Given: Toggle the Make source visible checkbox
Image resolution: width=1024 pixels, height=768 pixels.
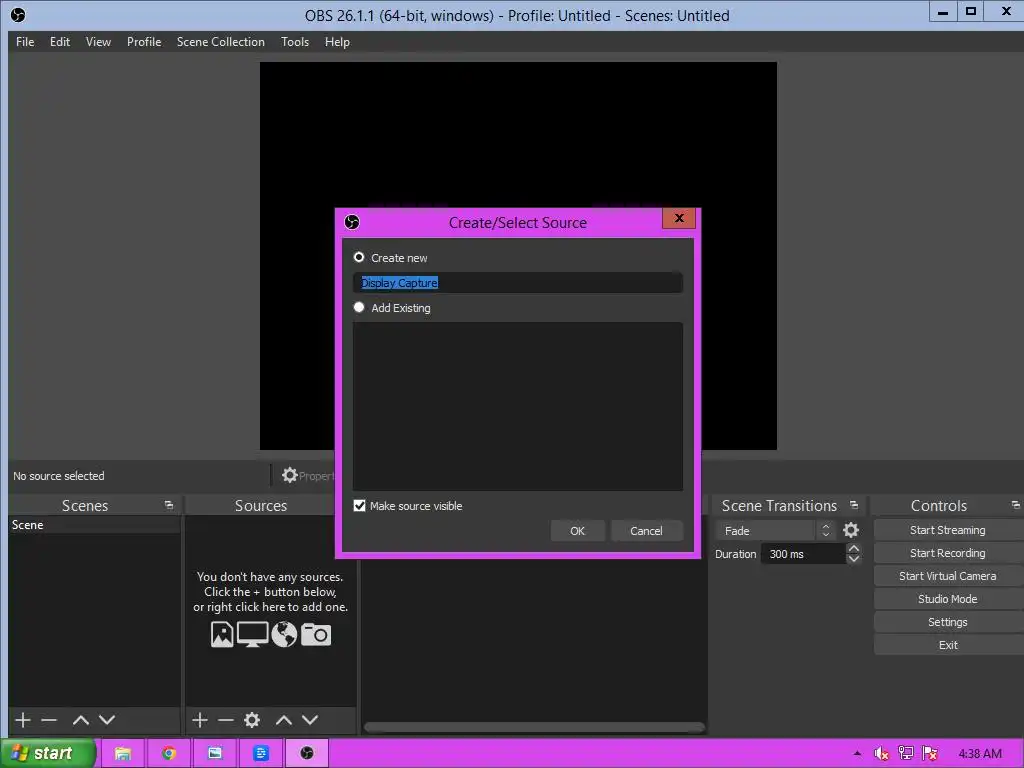Looking at the screenshot, I should pyautogui.click(x=359, y=505).
